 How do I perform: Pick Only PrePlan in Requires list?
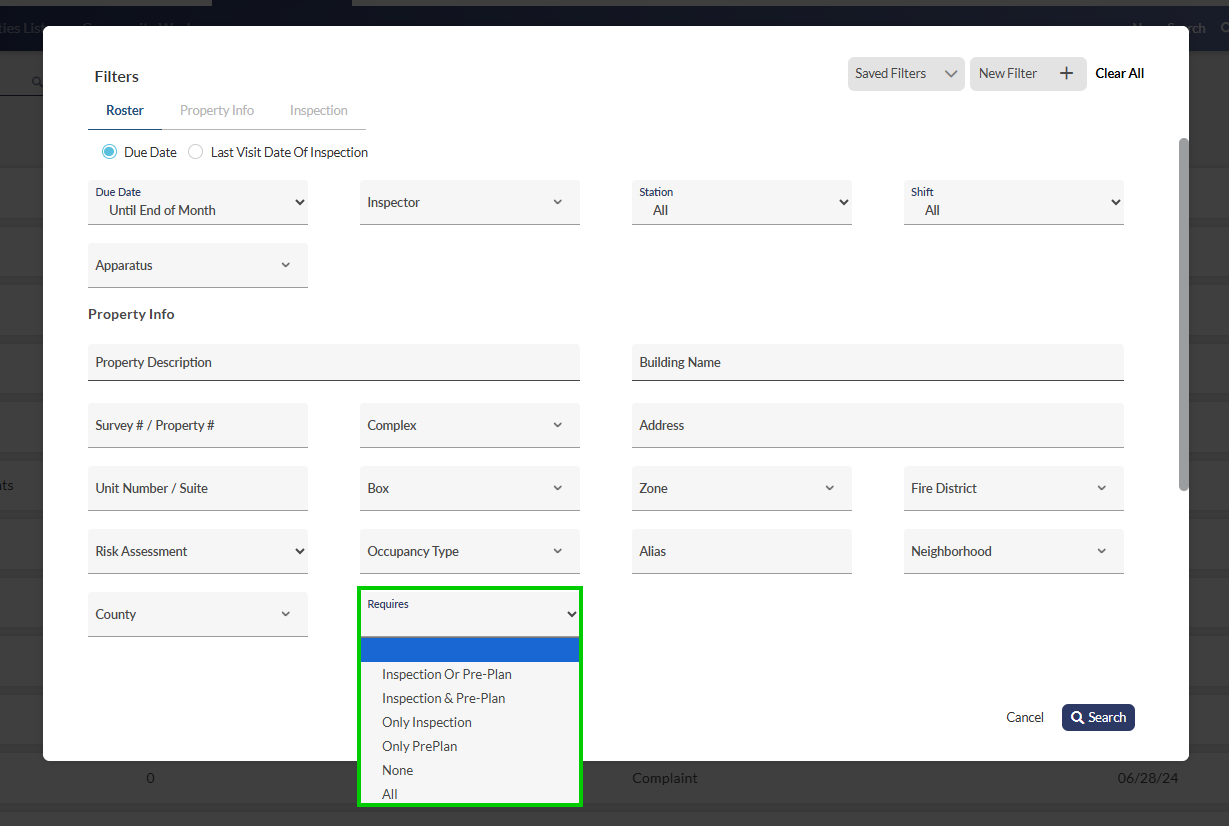(x=419, y=746)
